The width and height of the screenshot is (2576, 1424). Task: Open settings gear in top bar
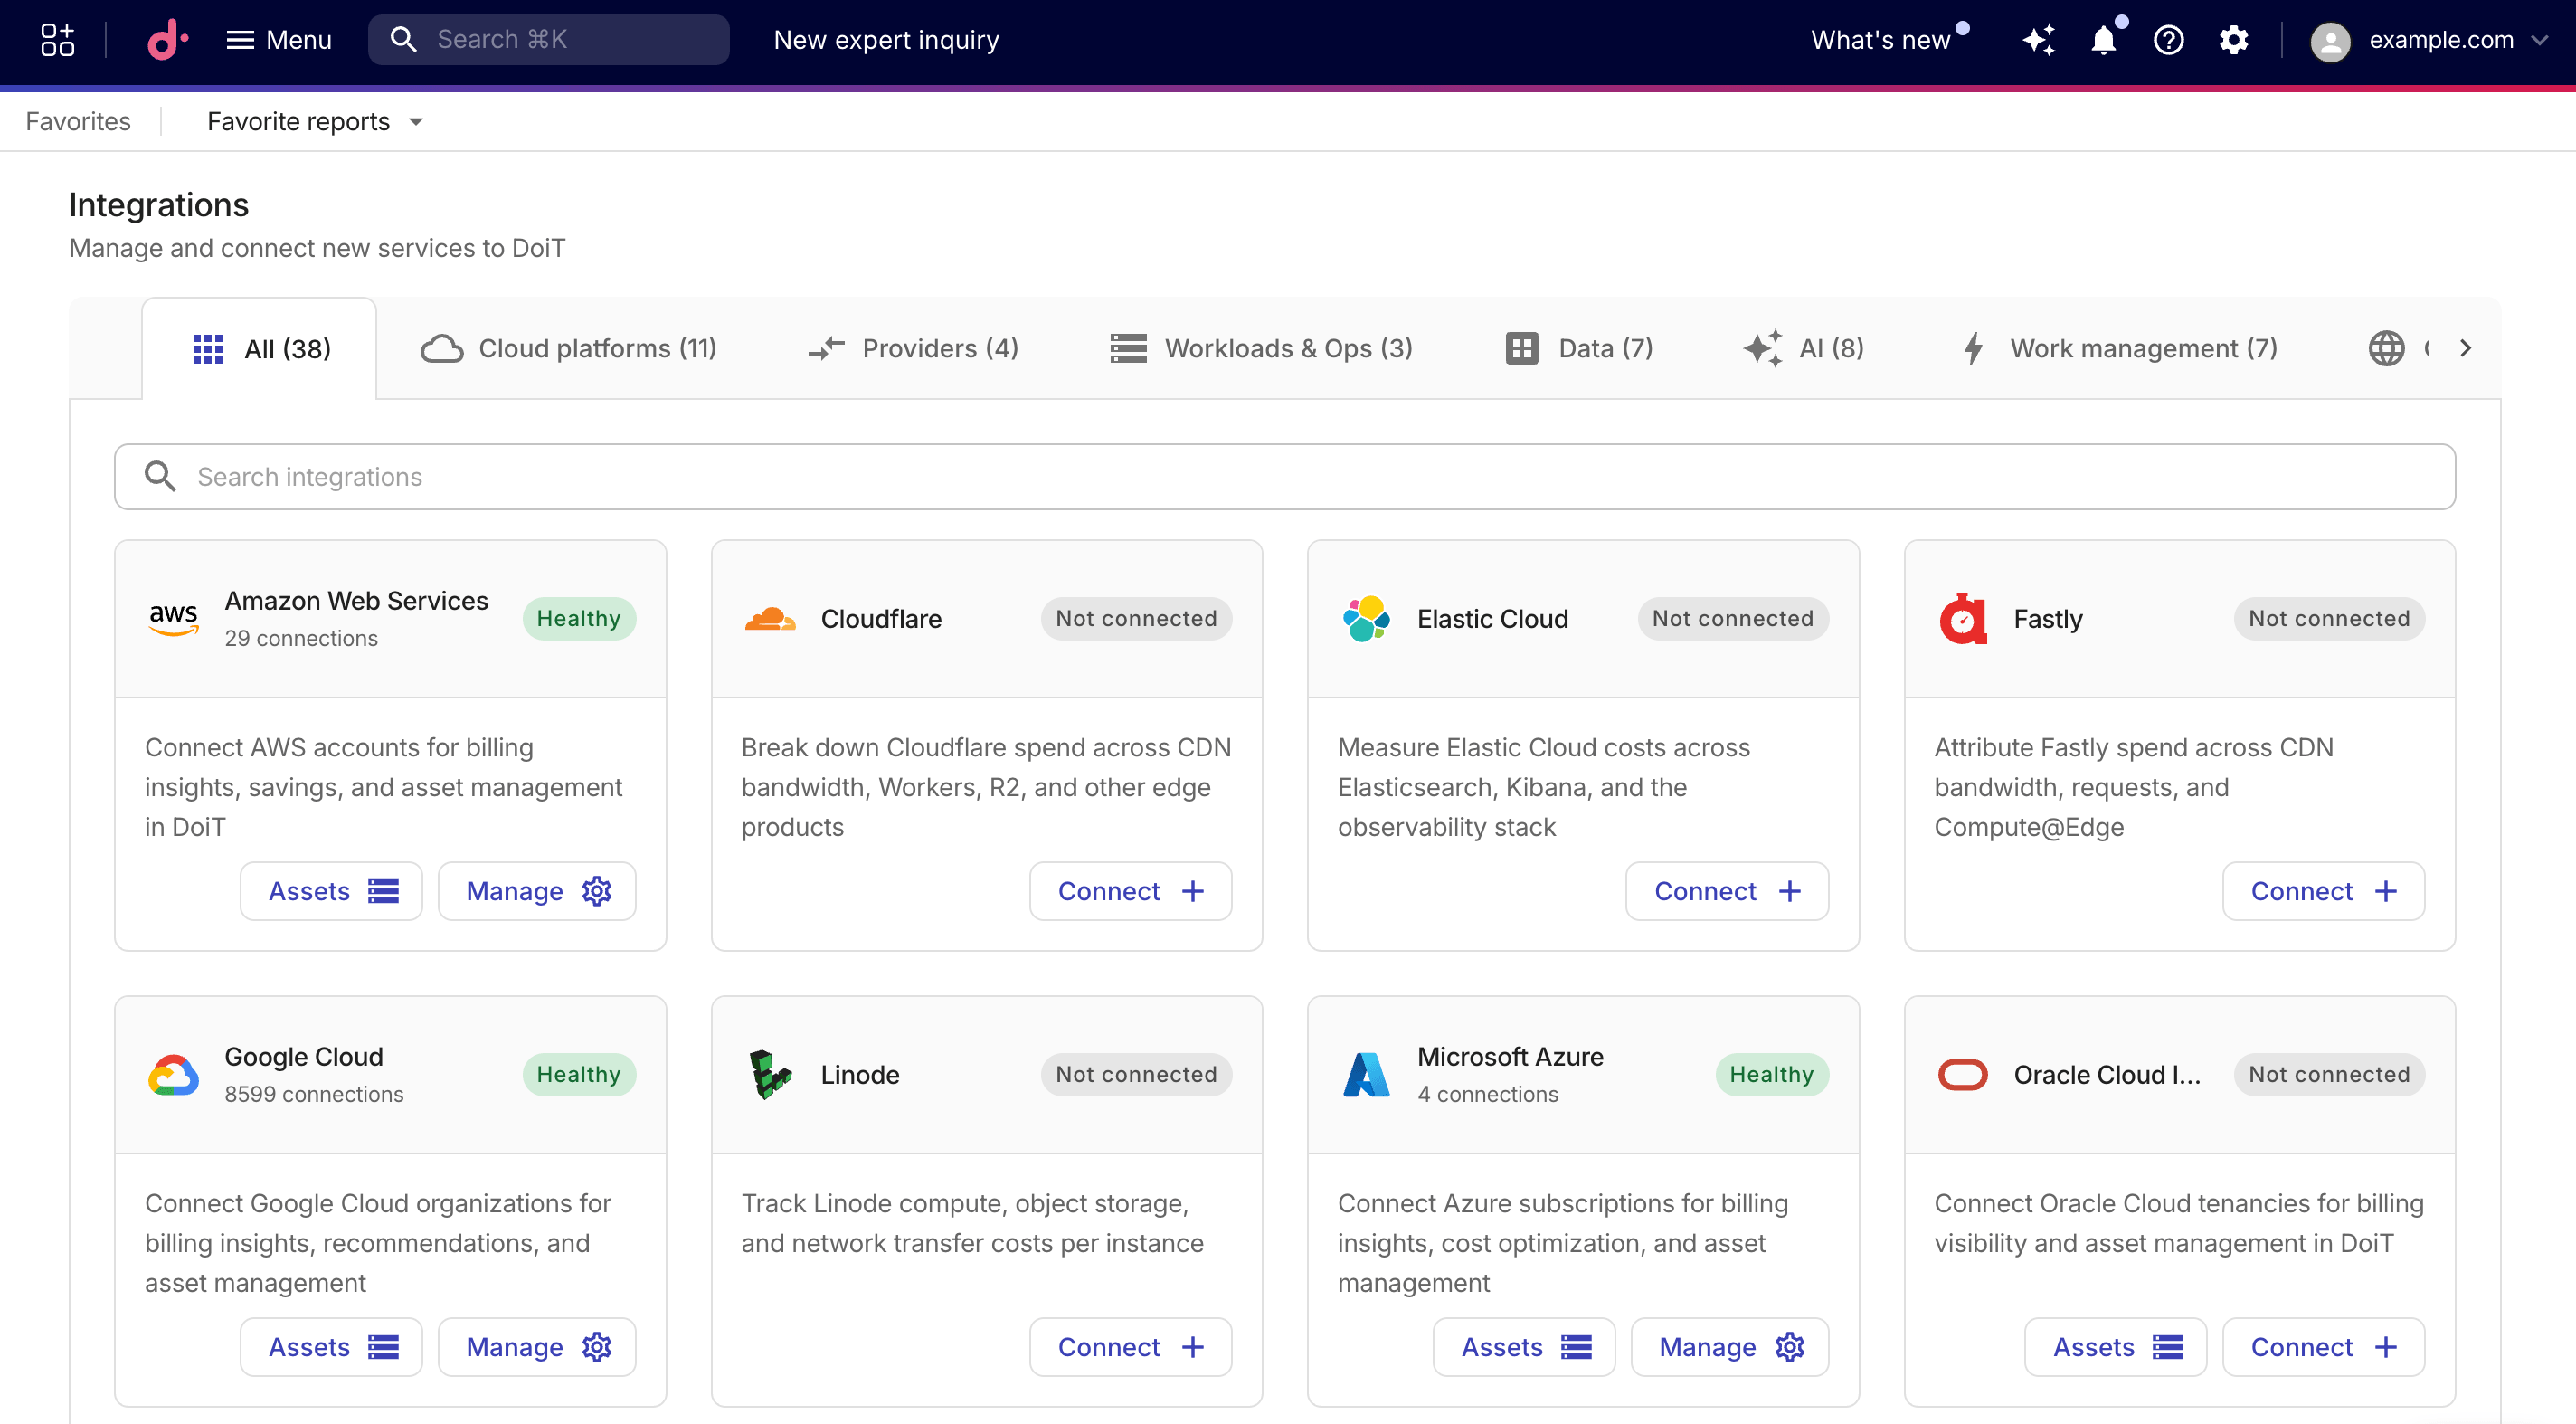pos(2234,40)
